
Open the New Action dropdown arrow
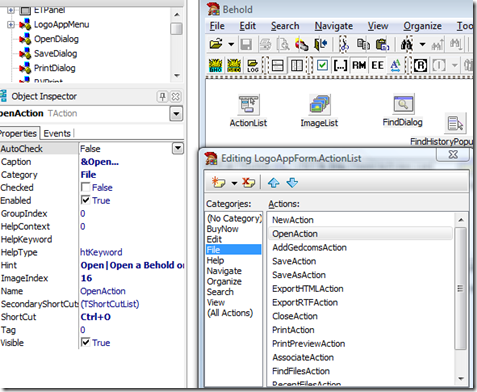(234, 183)
